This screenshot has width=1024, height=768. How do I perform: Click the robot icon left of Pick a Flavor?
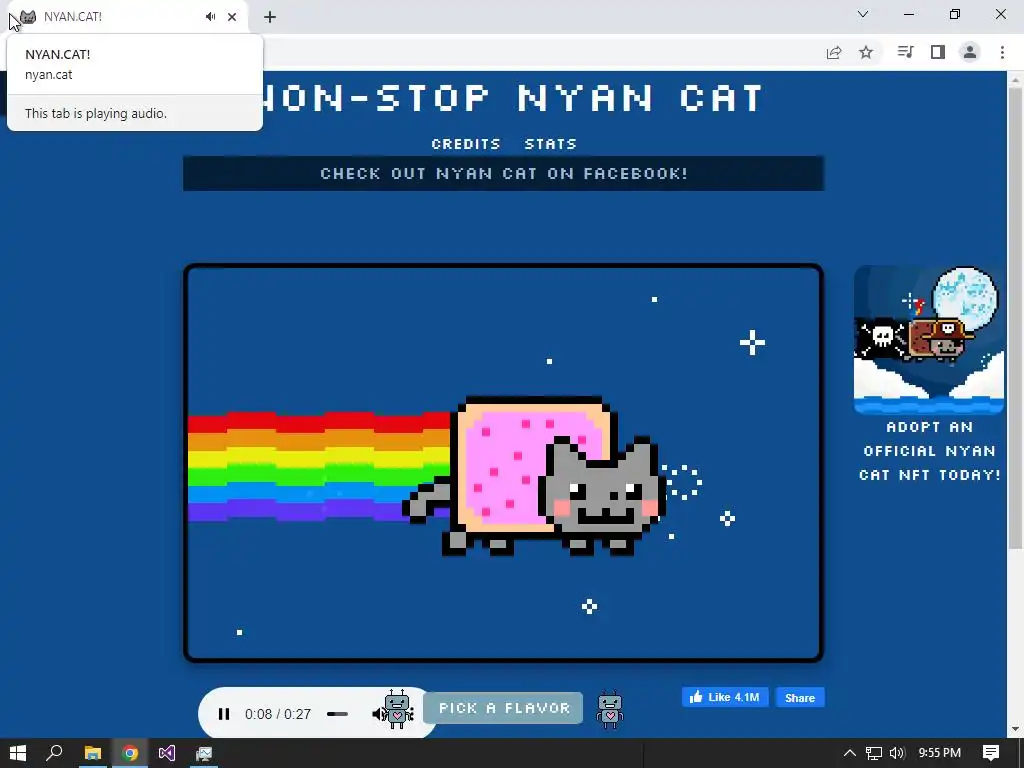[x=398, y=709]
